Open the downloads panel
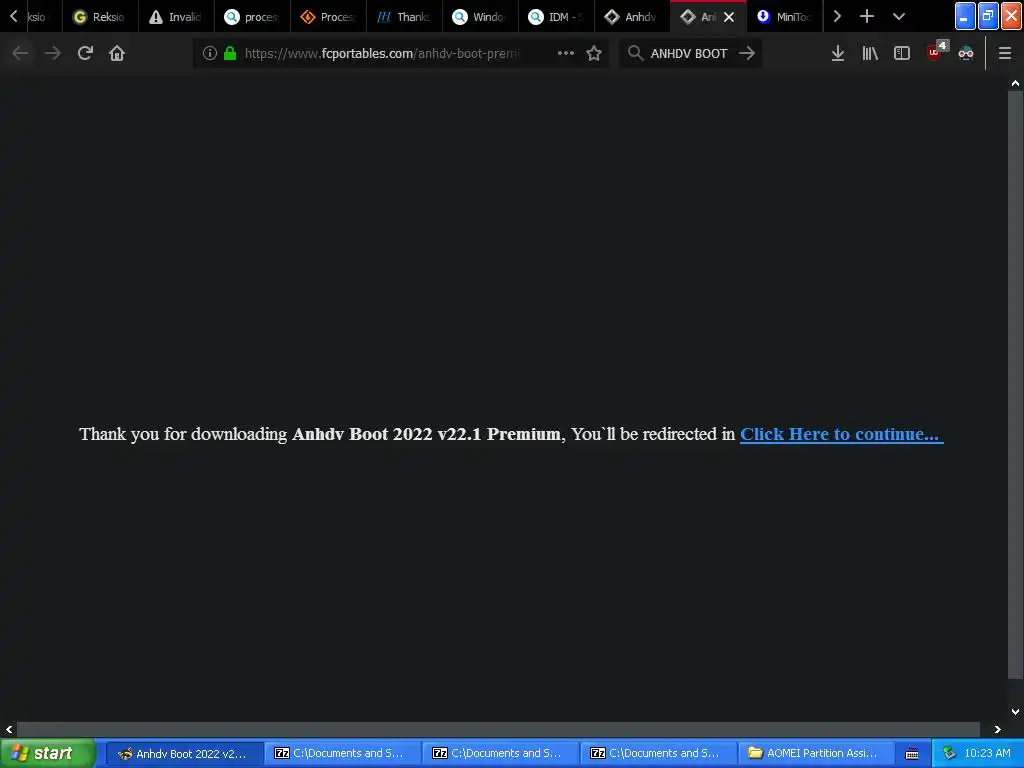 coord(838,53)
